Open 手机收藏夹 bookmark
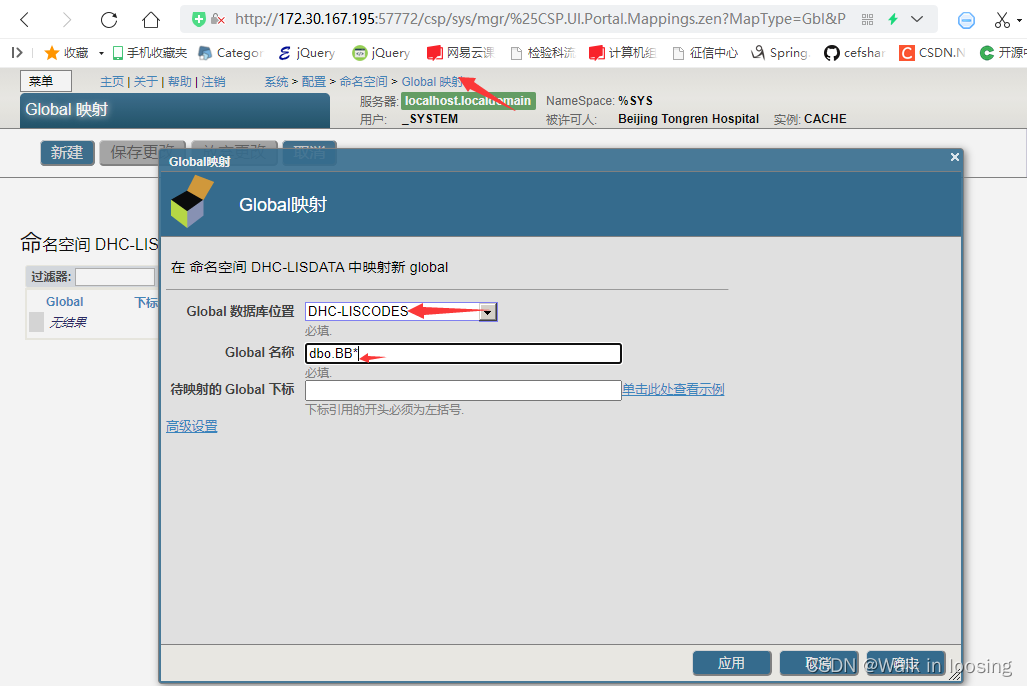 150,52
